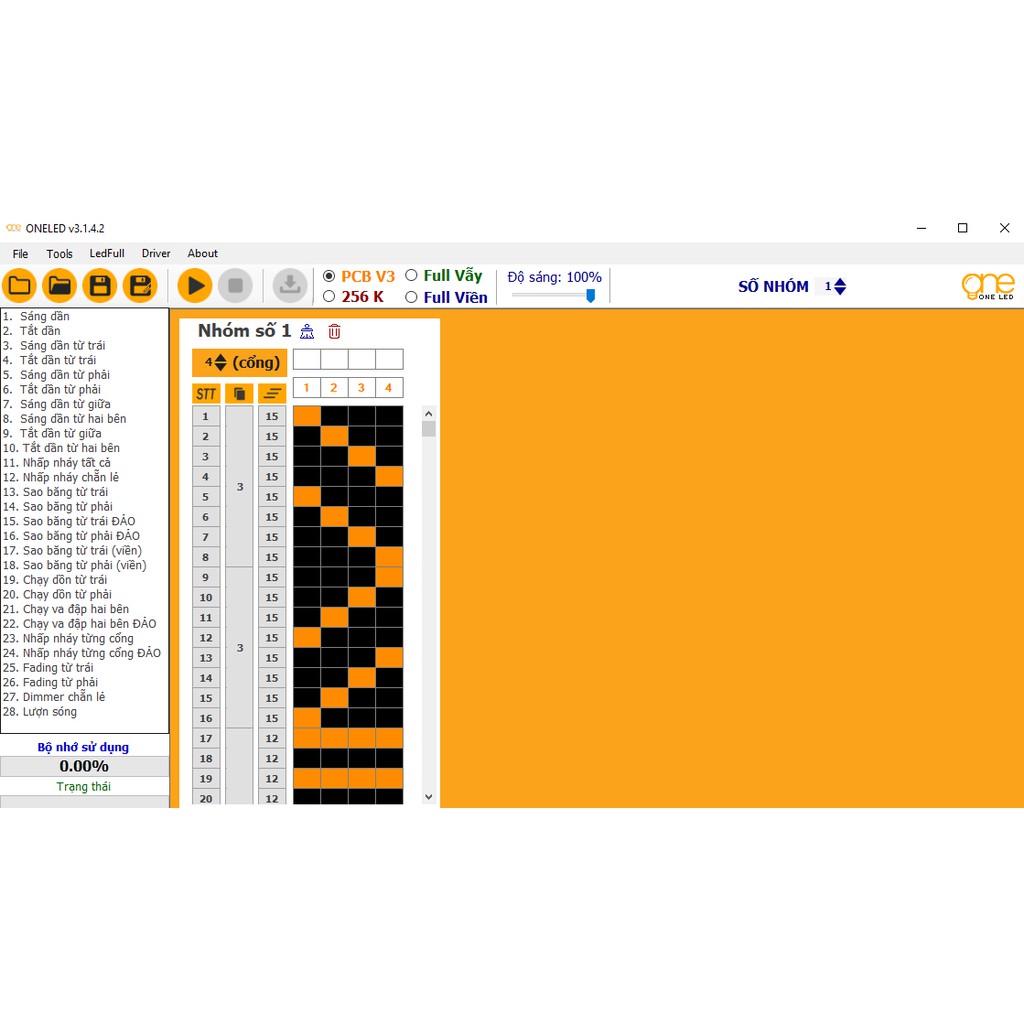1024x1024 pixels.
Task: Click port column header 2
Action: pyautogui.click(x=334, y=387)
